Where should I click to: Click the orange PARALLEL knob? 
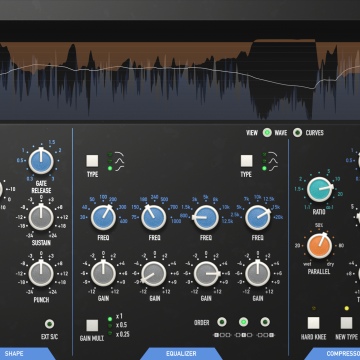click(x=319, y=246)
